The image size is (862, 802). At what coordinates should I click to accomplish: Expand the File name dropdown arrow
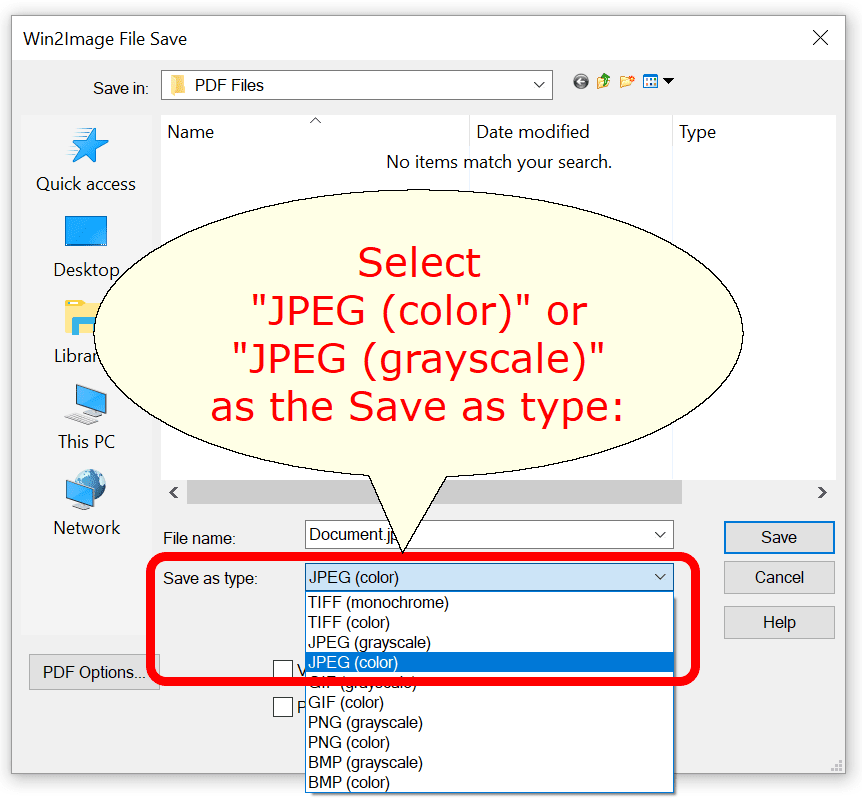coord(660,535)
